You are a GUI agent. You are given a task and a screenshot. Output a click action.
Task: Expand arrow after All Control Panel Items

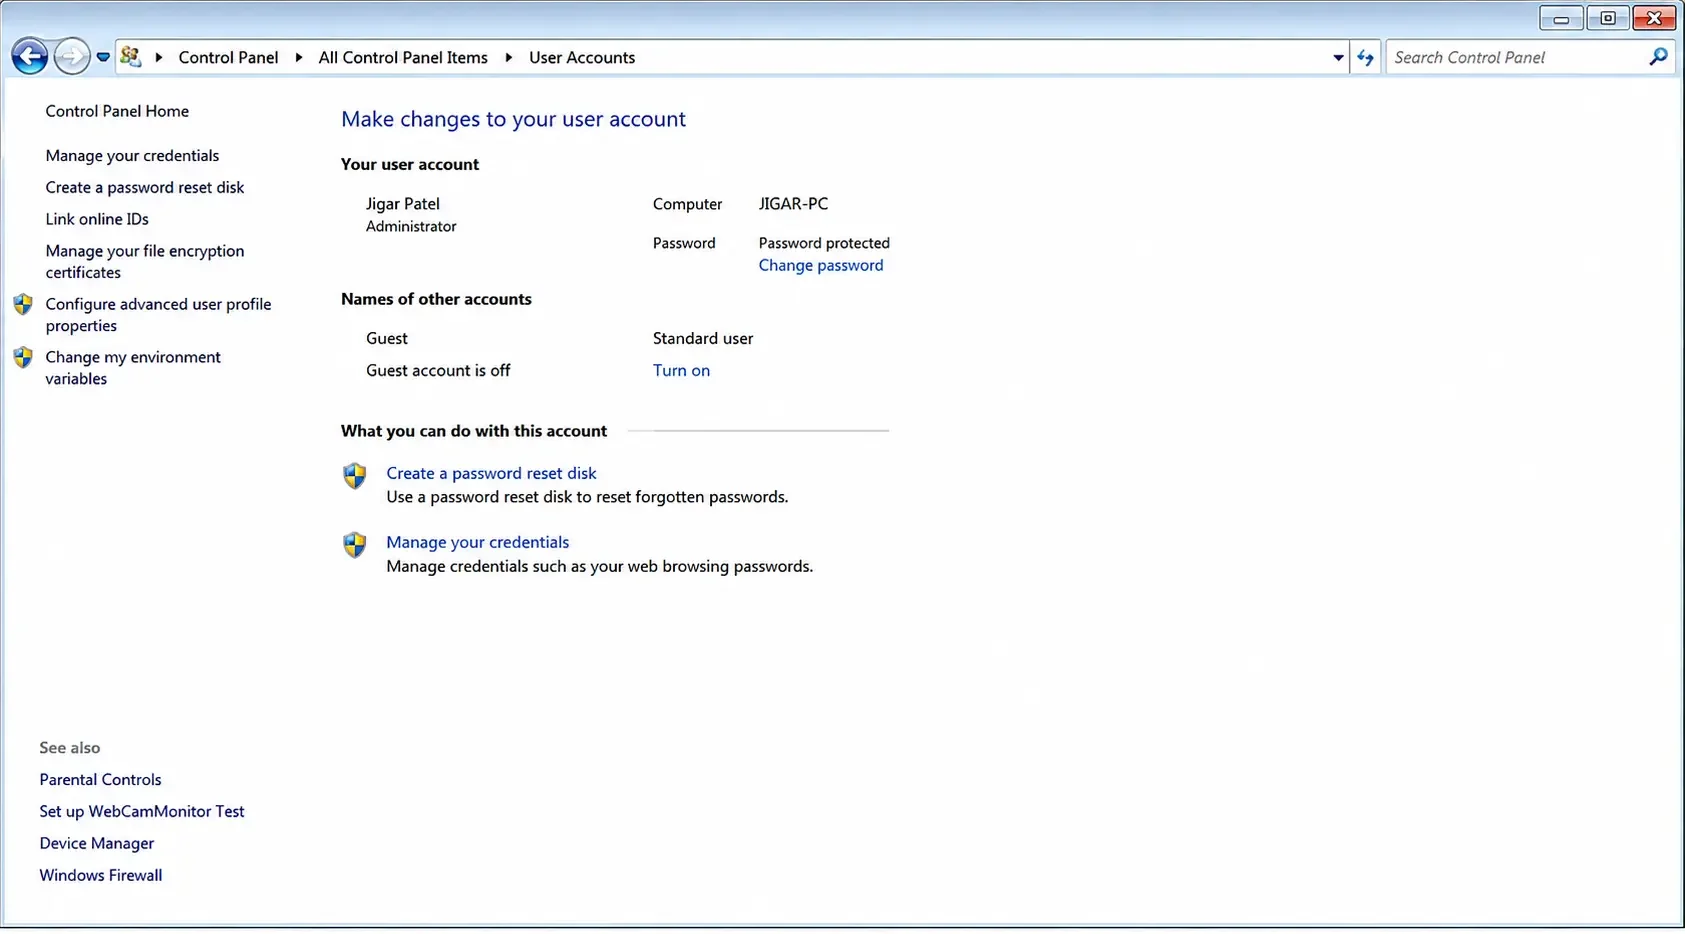509,58
